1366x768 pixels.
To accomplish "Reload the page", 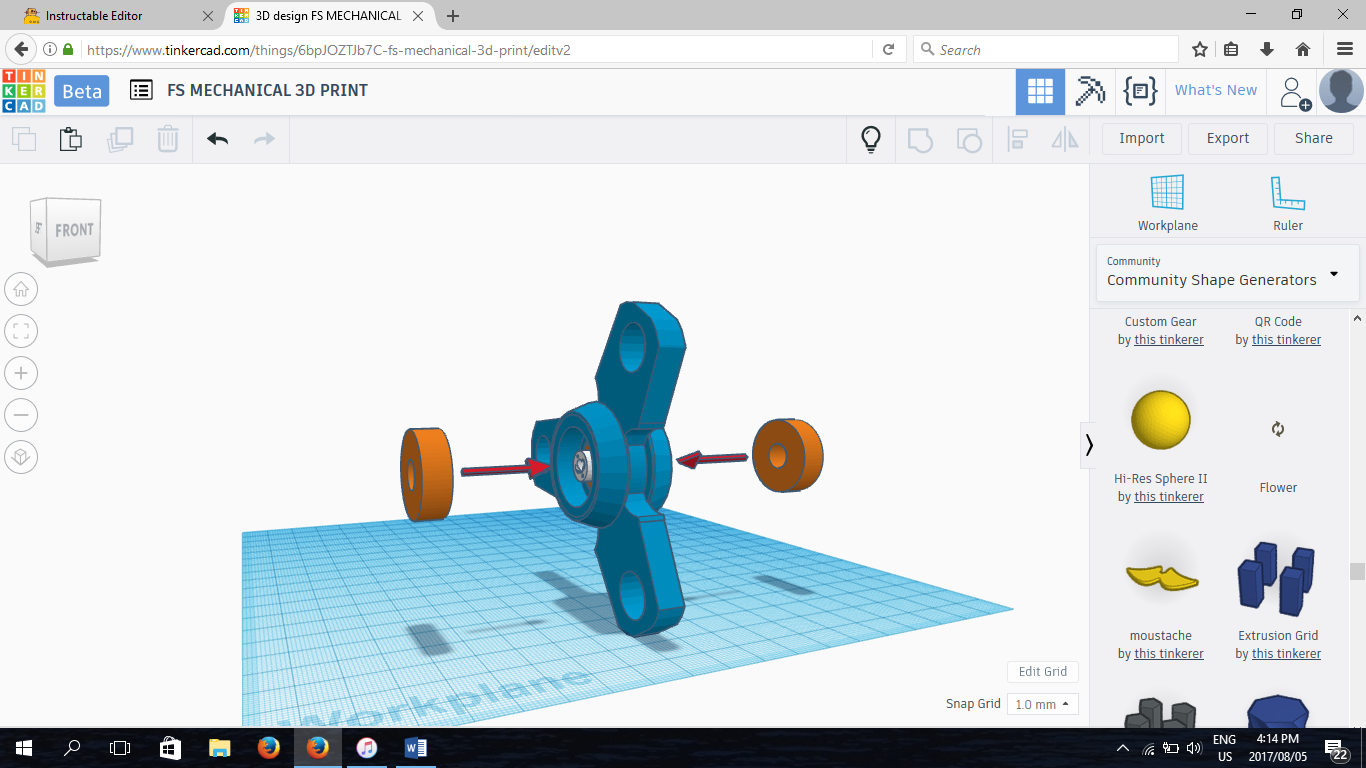I will tap(888, 49).
